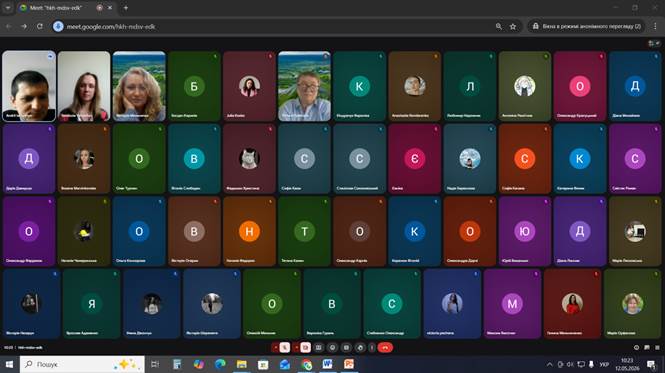Select the participant tile with letter Є
This screenshot has width=665, height=373.
click(414, 159)
